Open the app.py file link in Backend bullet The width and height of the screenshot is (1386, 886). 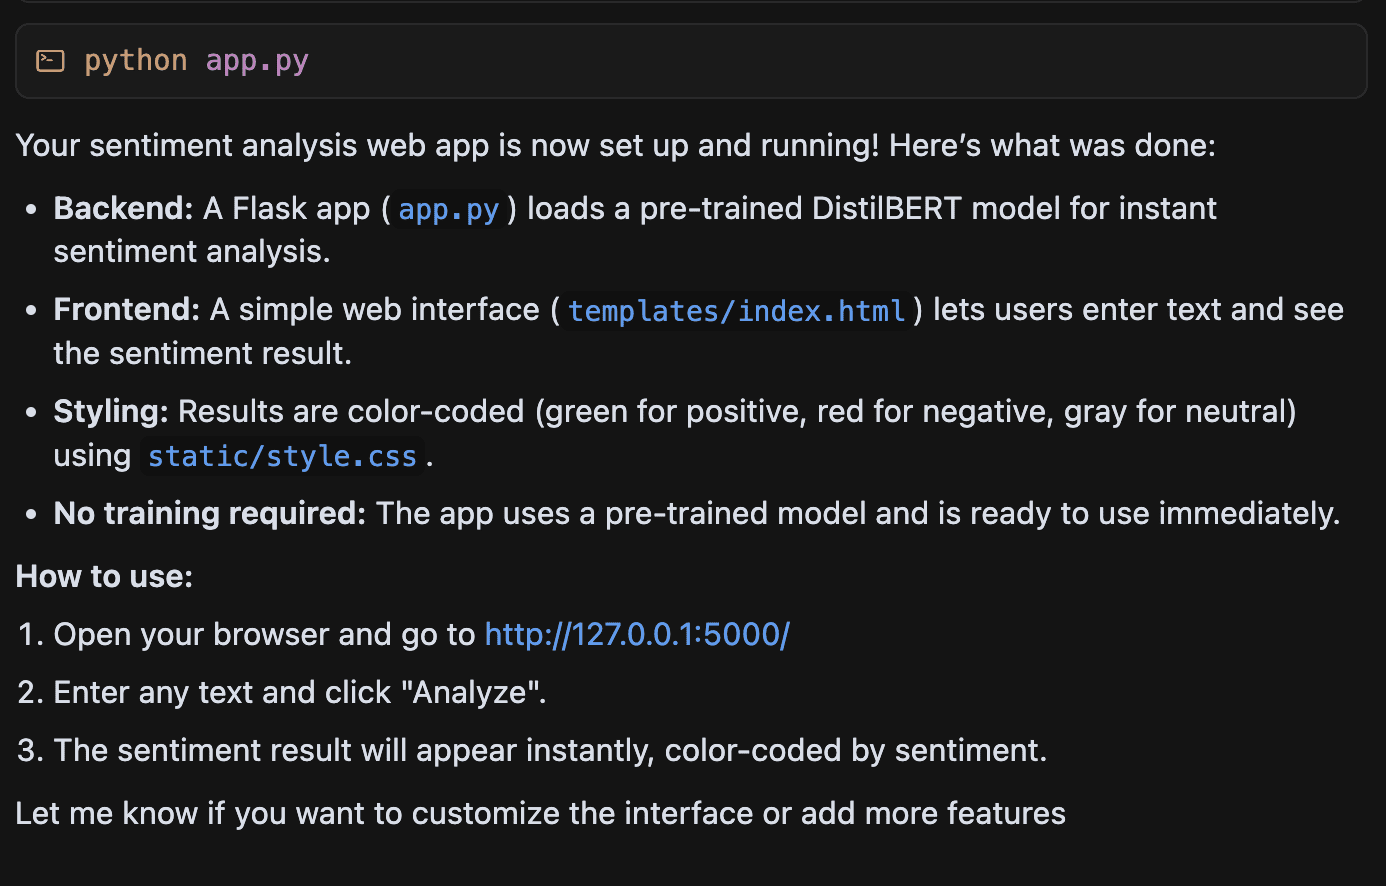click(x=448, y=210)
